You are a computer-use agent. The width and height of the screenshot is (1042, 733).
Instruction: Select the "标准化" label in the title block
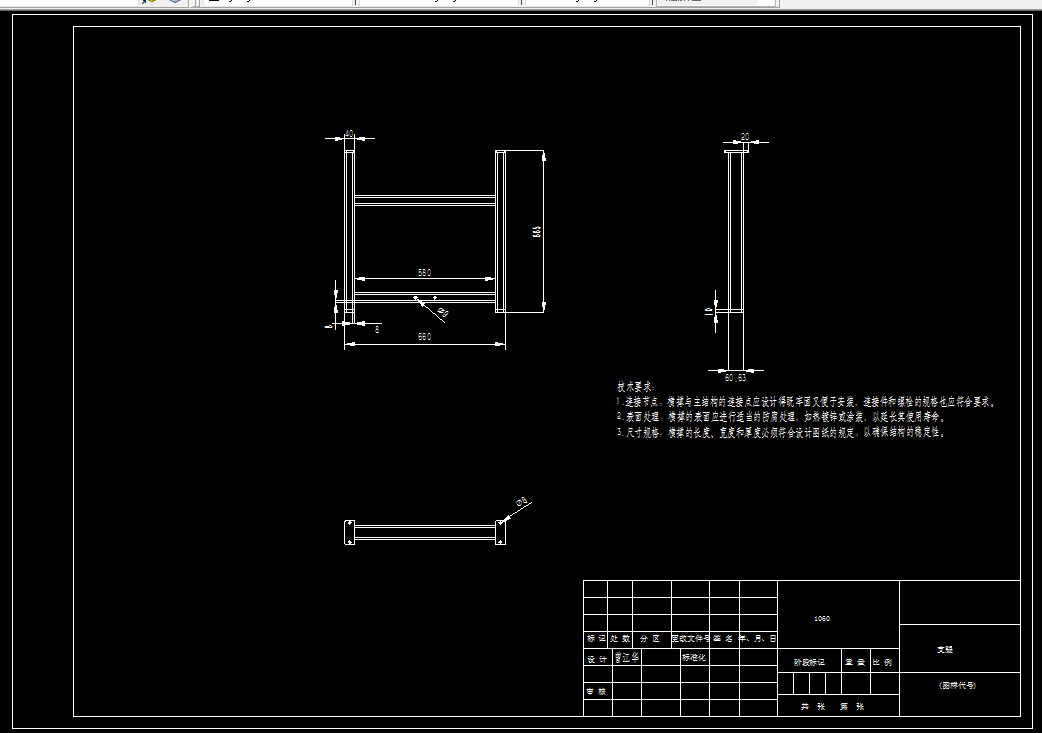point(694,658)
